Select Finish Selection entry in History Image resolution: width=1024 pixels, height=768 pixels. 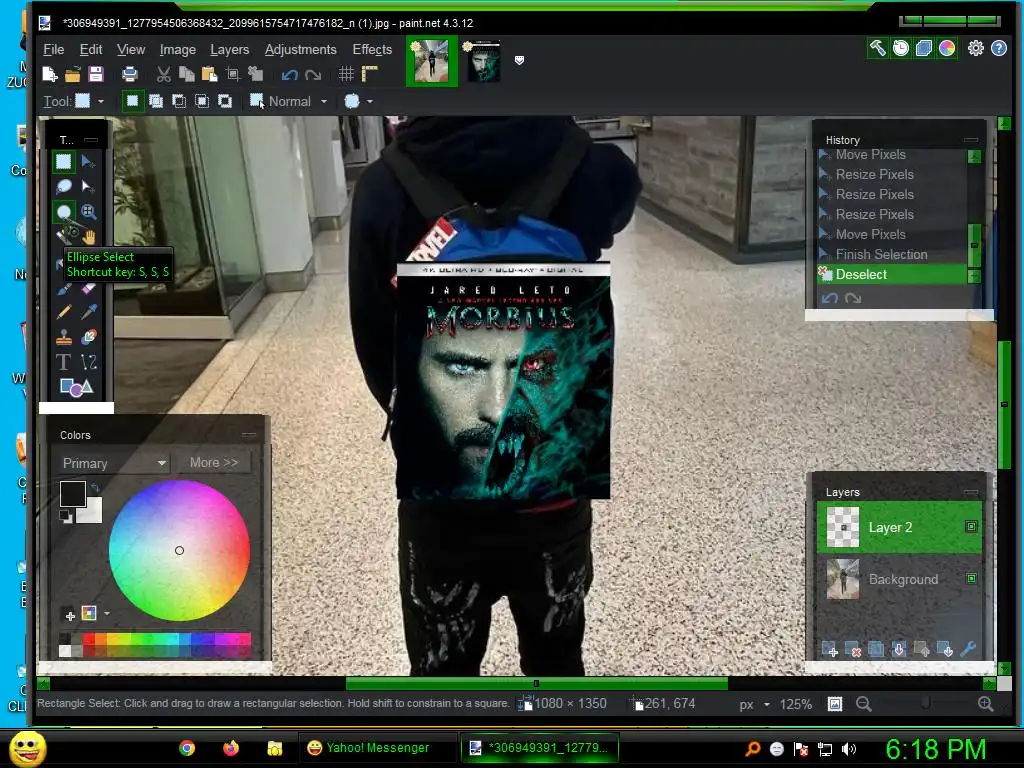(x=892, y=254)
